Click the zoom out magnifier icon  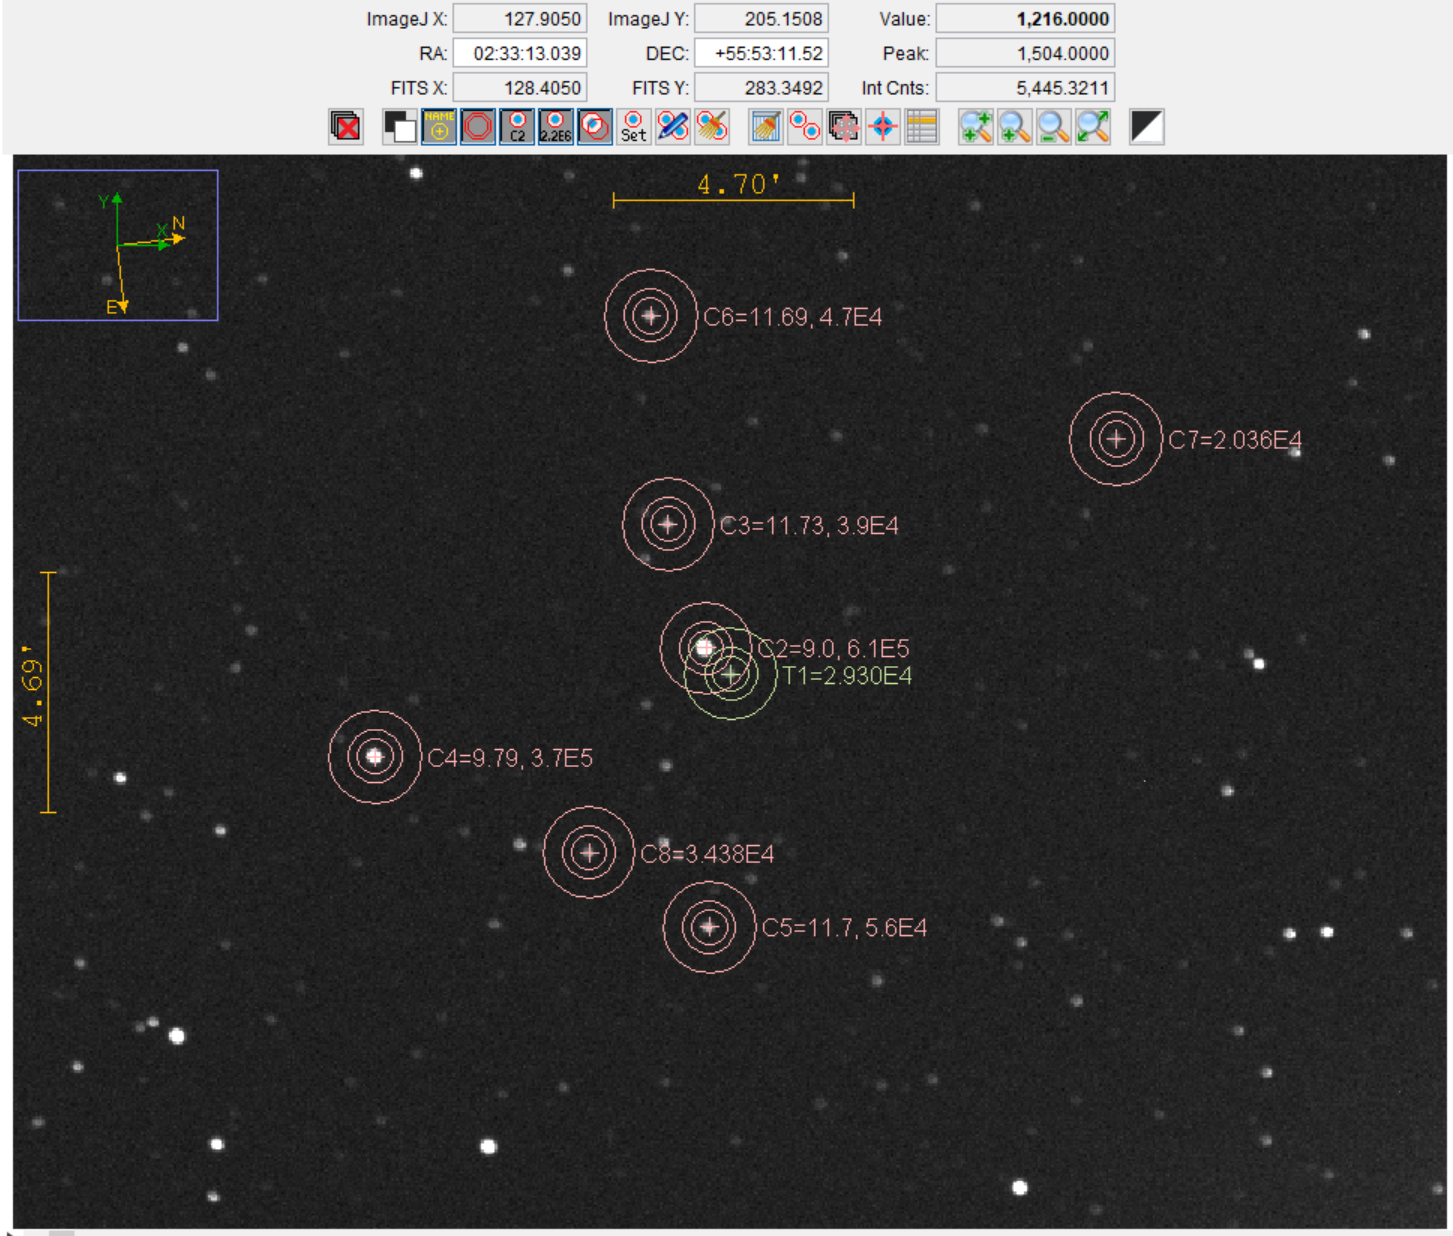(x=1054, y=127)
